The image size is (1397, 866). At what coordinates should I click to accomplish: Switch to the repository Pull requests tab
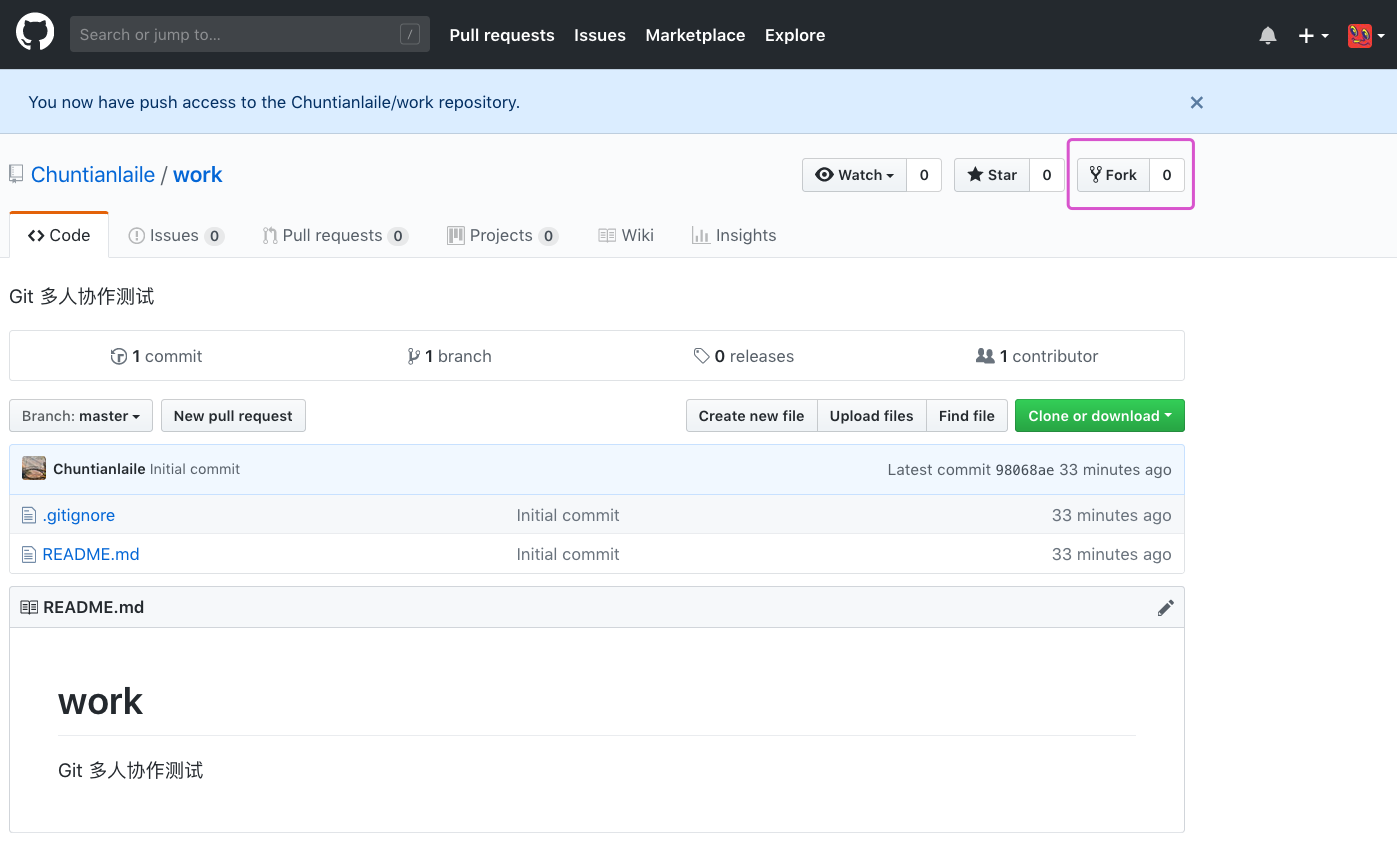pos(335,235)
